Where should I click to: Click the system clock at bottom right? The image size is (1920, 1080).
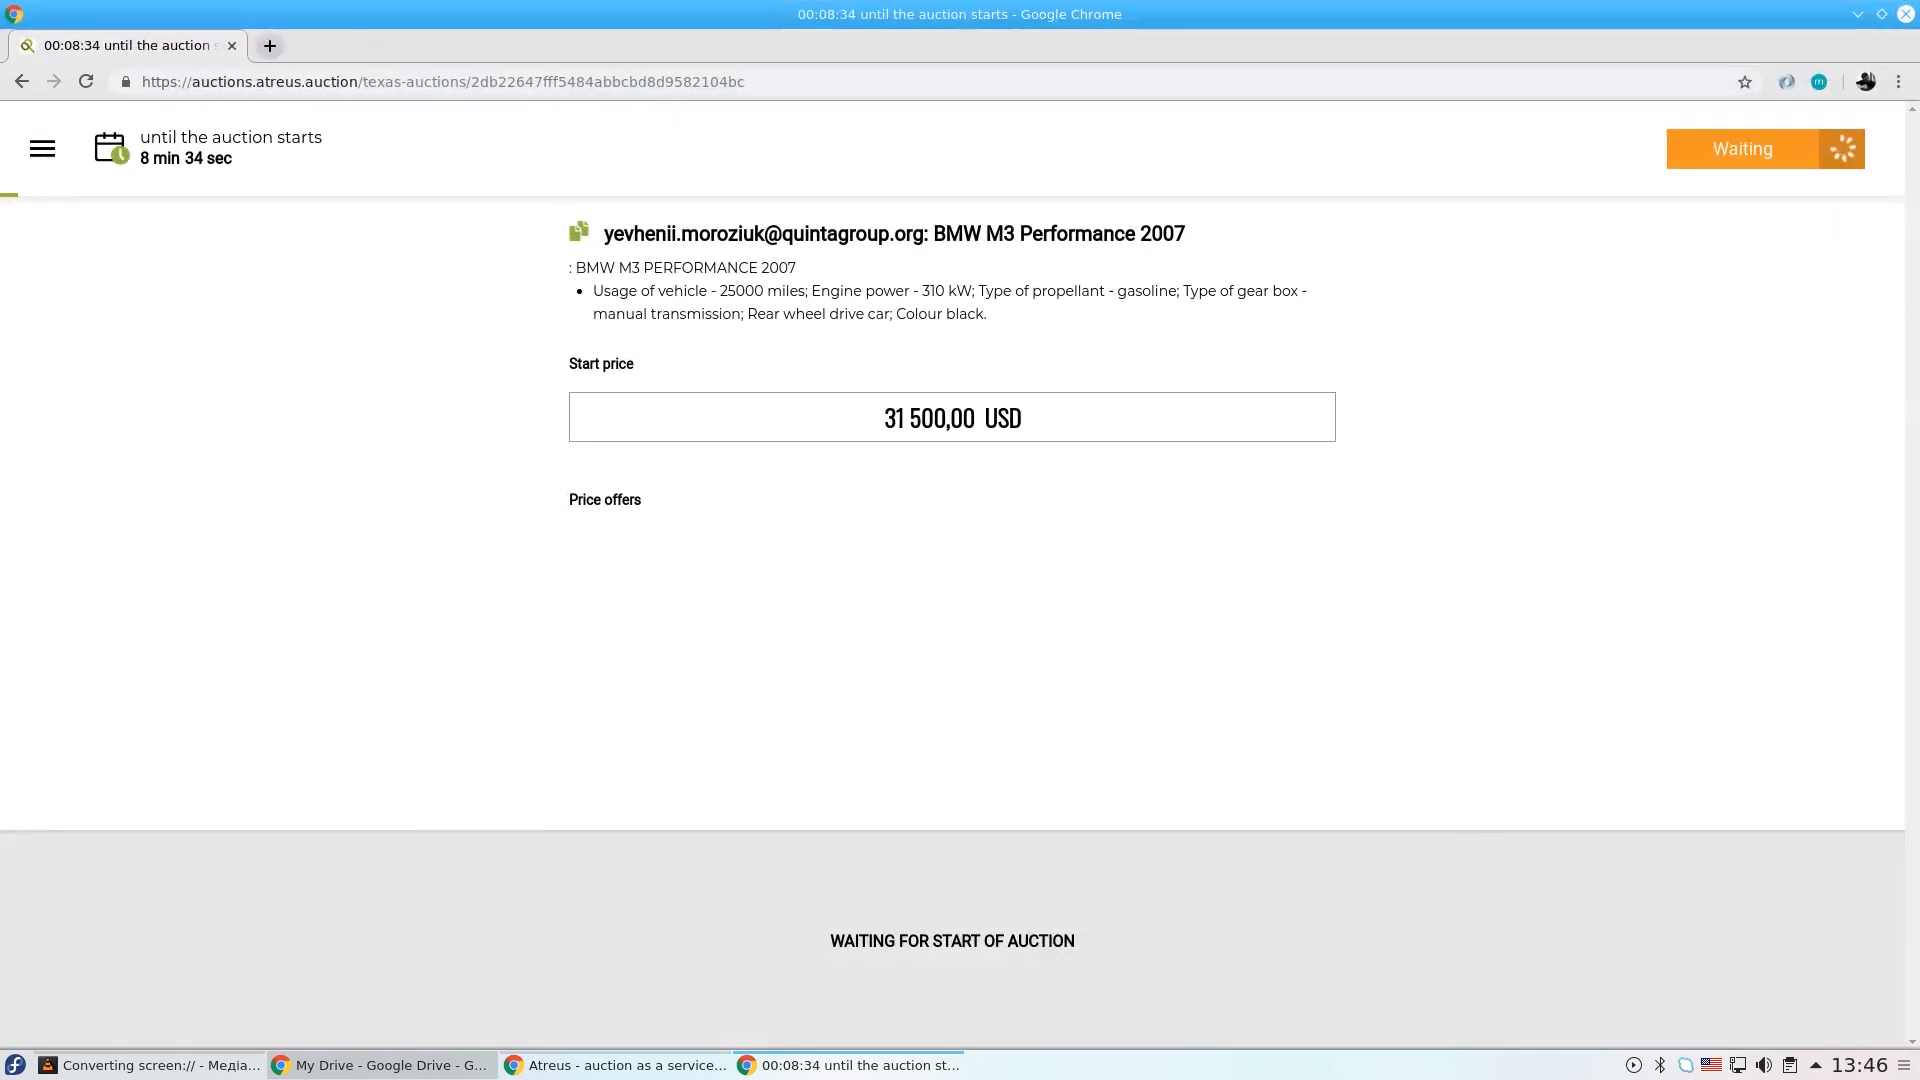pyautogui.click(x=1861, y=1065)
